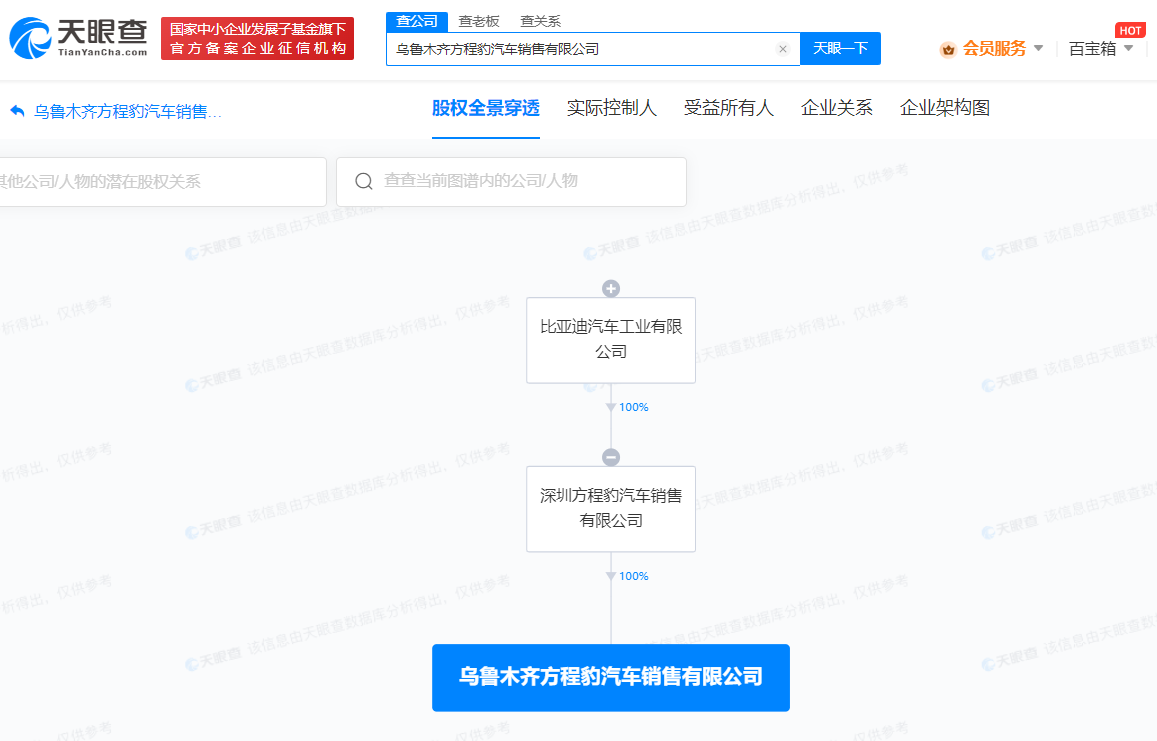This screenshot has width=1157, height=741.
Task: Expand shareholders above 比亚迪汽车工业有限公司
Action: [611, 289]
